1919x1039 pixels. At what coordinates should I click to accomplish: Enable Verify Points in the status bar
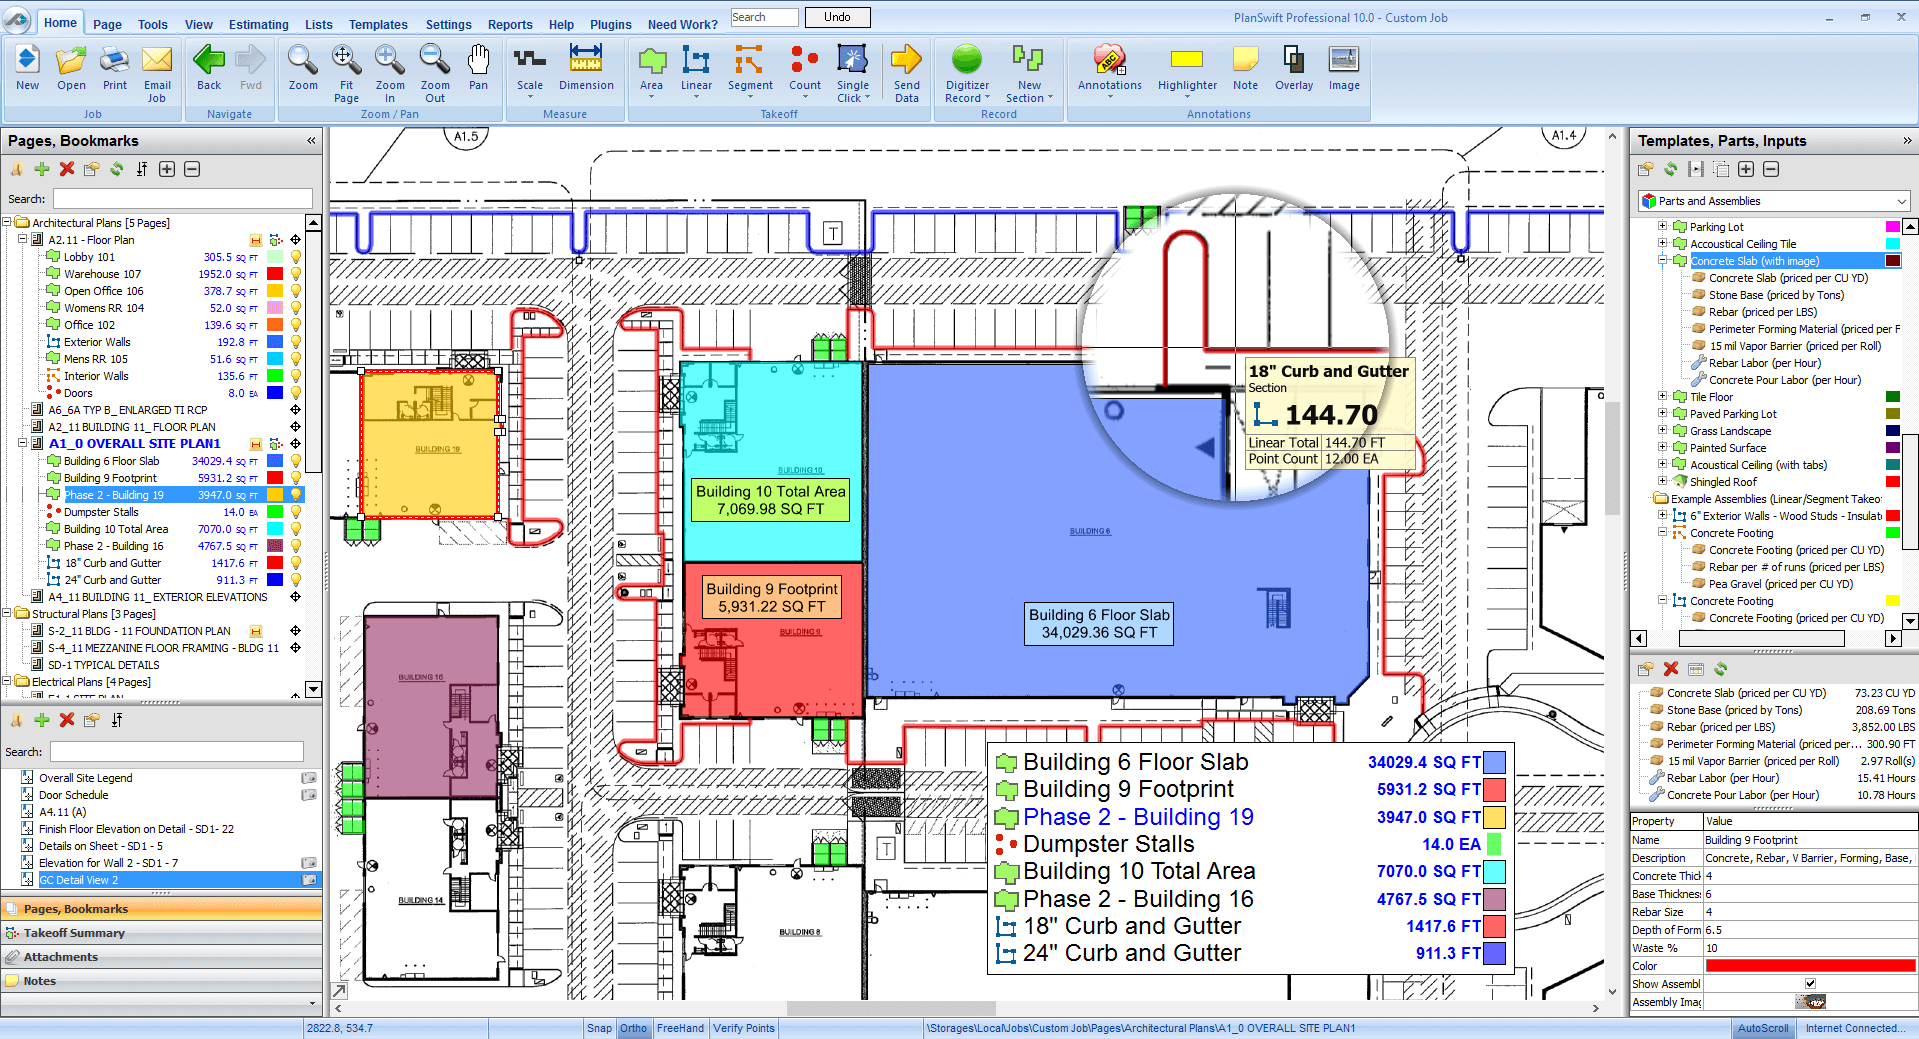[x=744, y=1028]
